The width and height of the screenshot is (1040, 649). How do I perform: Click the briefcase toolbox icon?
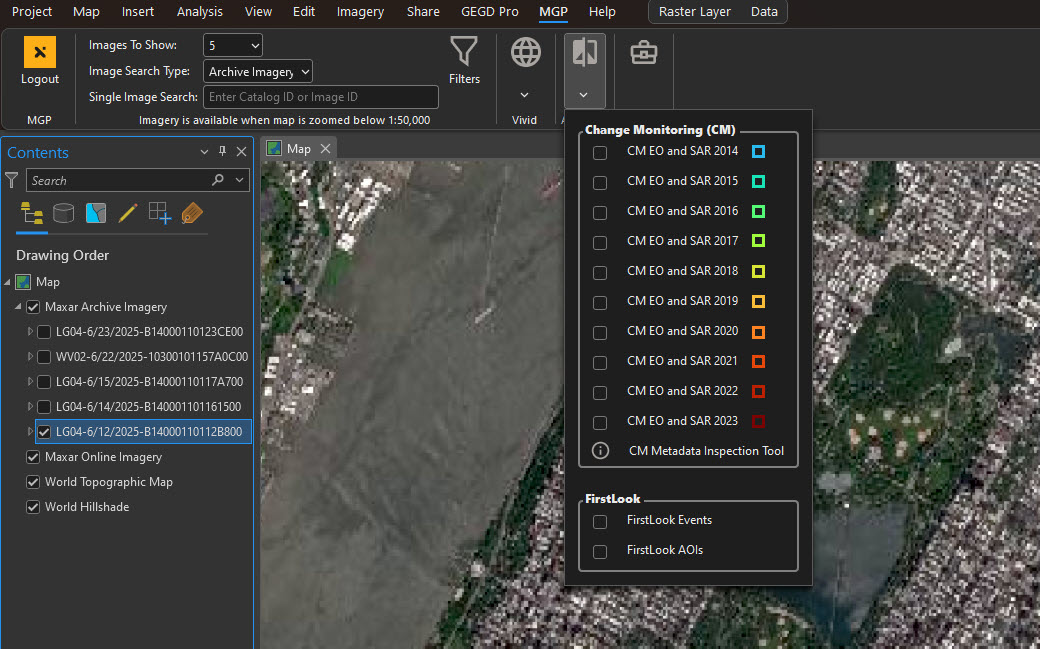pos(643,52)
